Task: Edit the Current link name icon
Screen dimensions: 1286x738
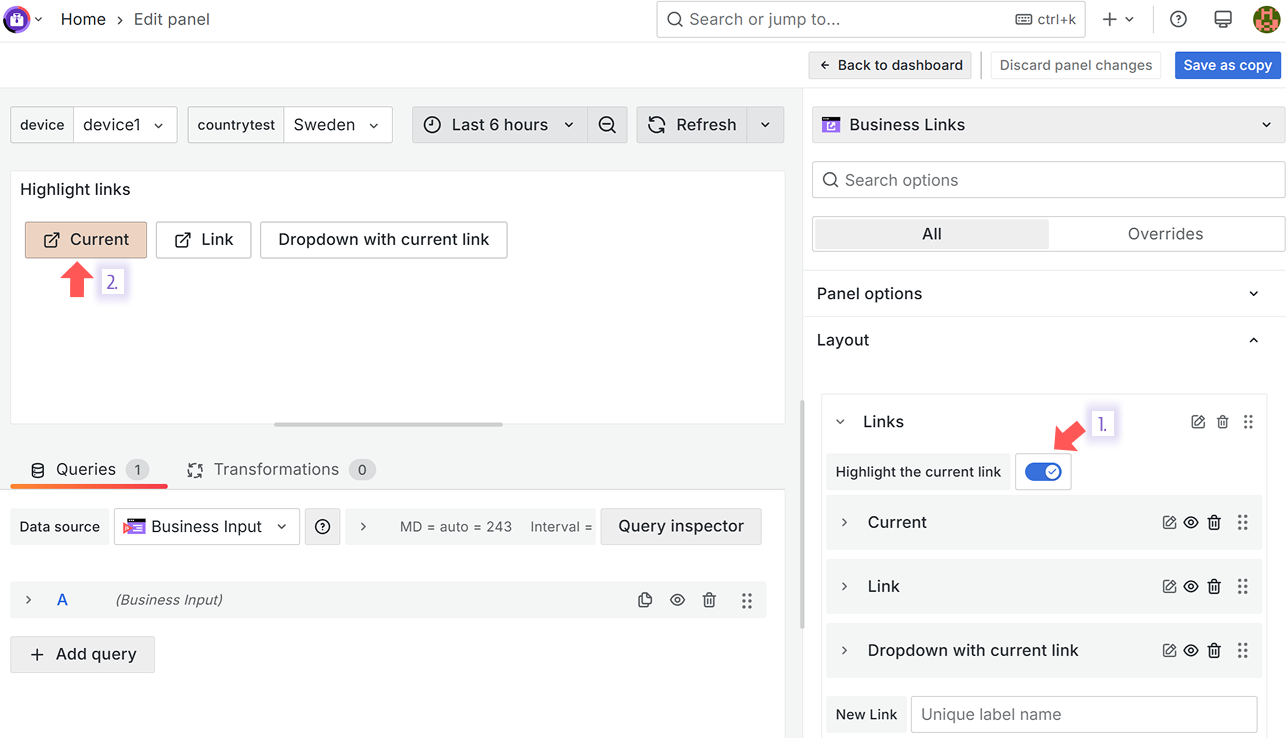Action: [1169, 522]
